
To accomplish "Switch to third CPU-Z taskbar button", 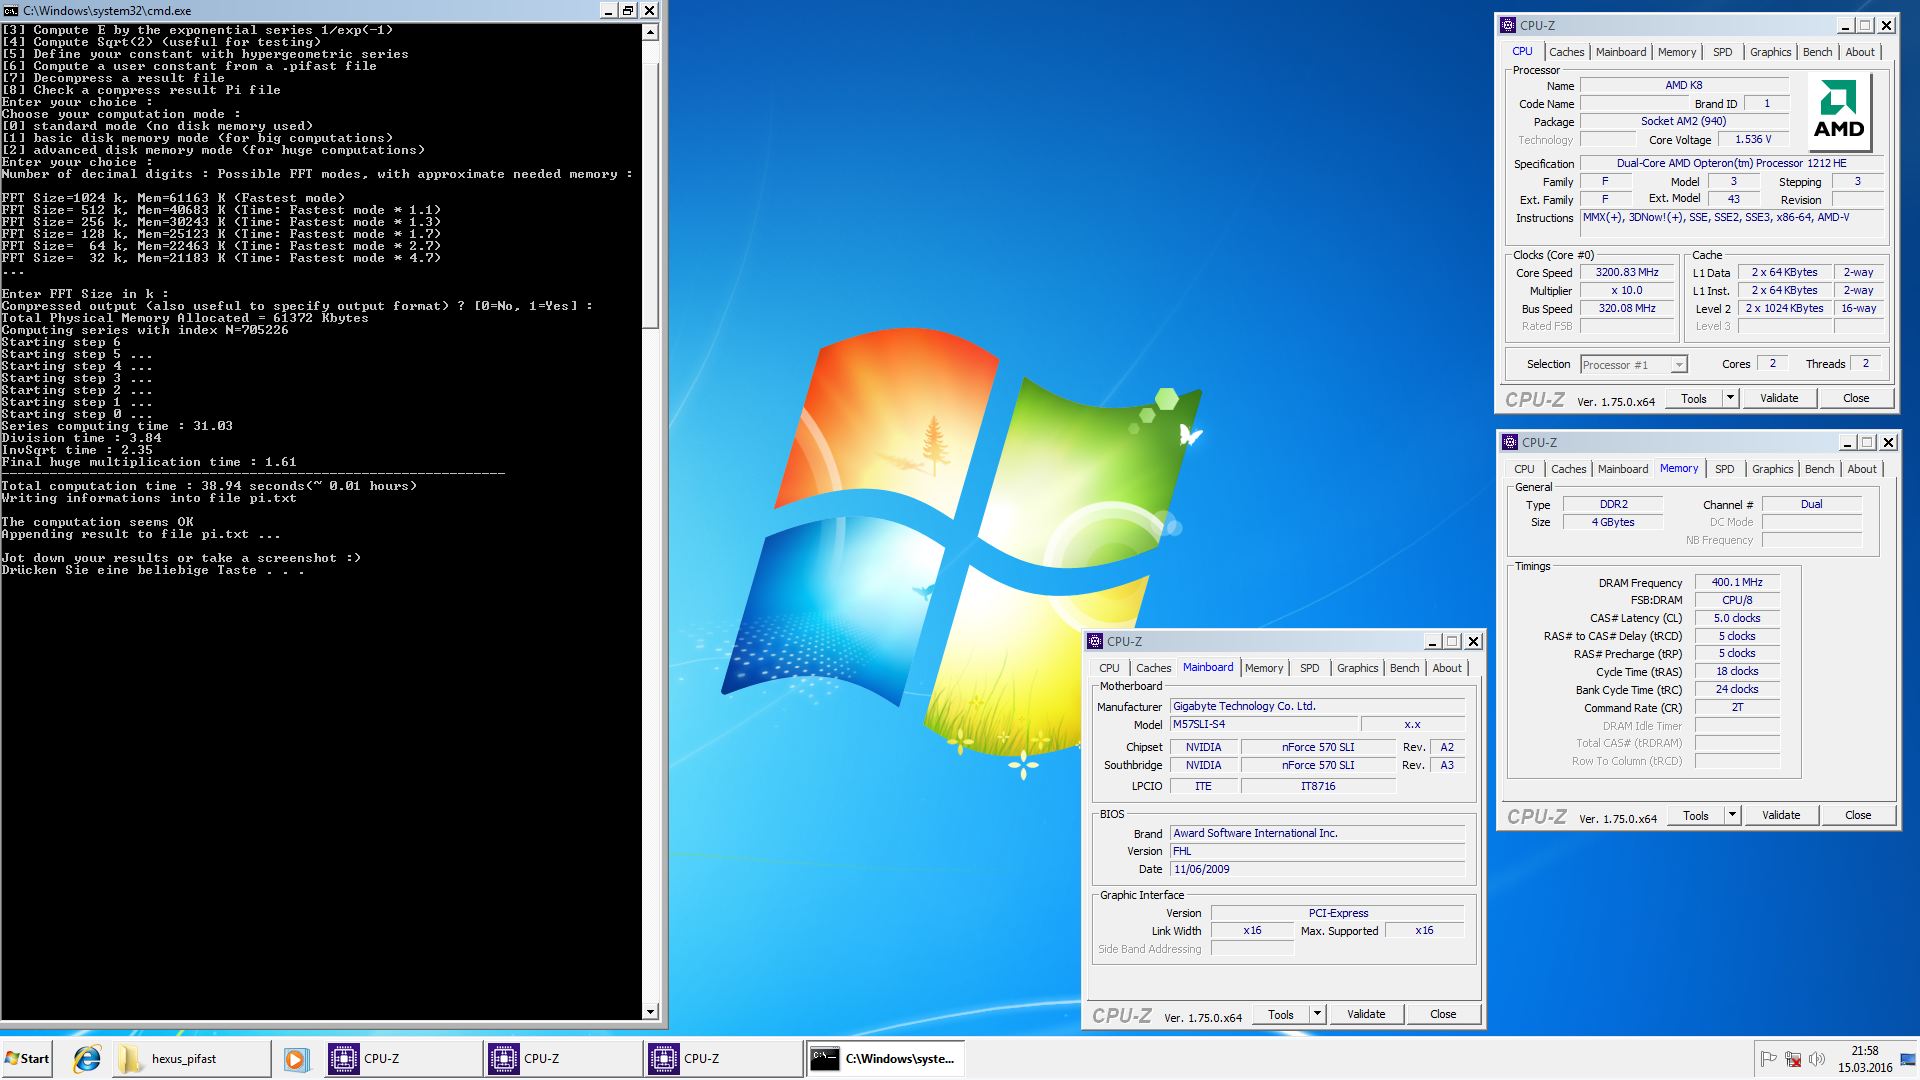I will (722, 1059).
